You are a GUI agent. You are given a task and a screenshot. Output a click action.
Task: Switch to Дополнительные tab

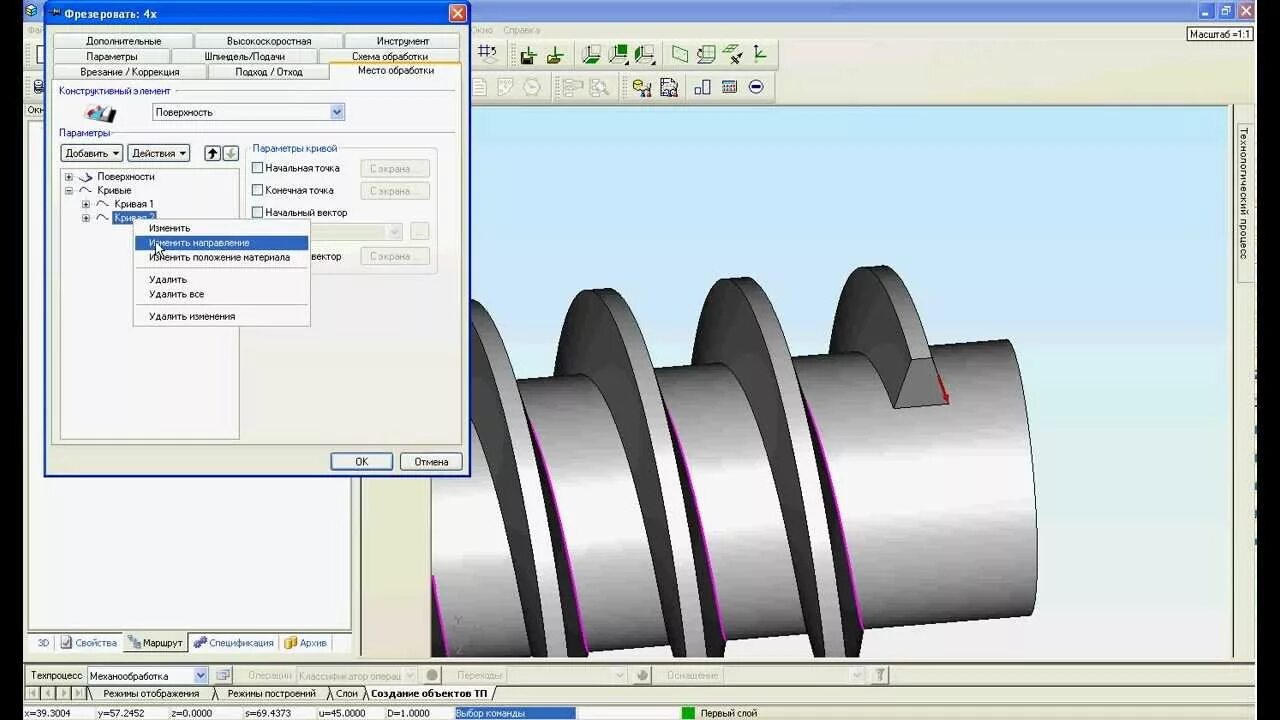point(123,41)
